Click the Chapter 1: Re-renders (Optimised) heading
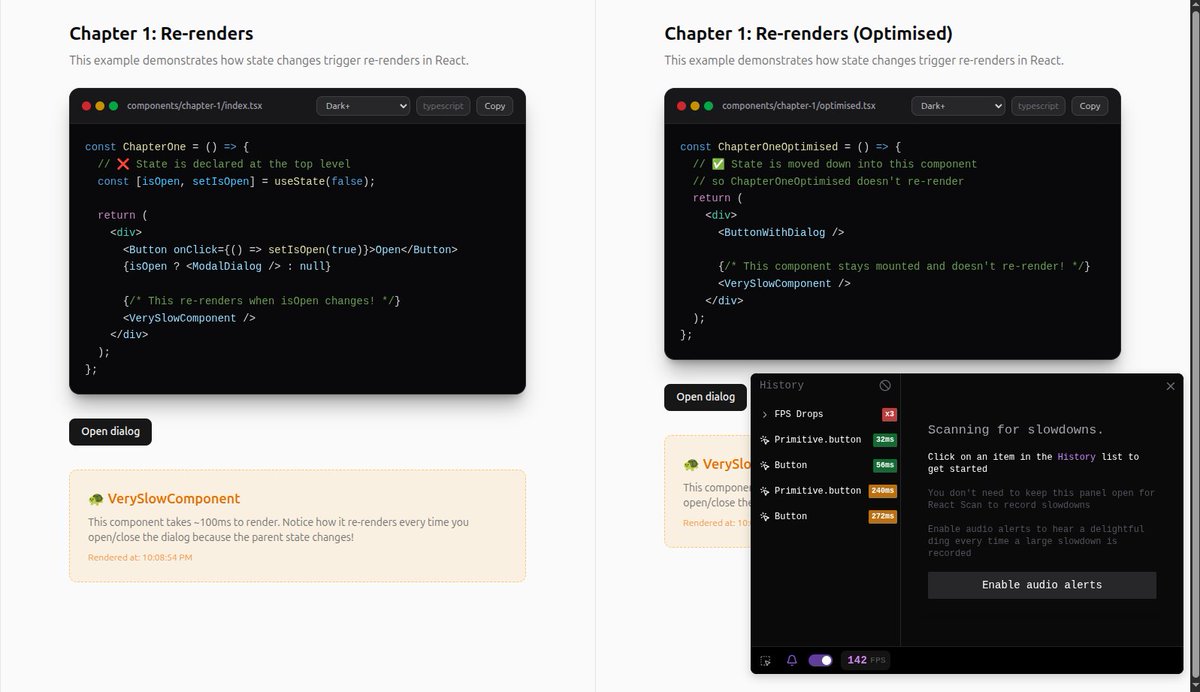The height and width of the screenshot is (692, 1200). (808, 34)
